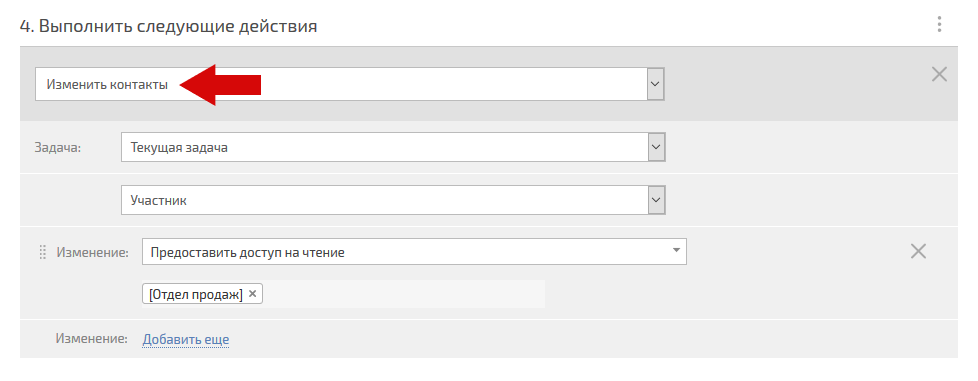
Task: Open the three-dot menu for step 4
Action: coord(939,25)
